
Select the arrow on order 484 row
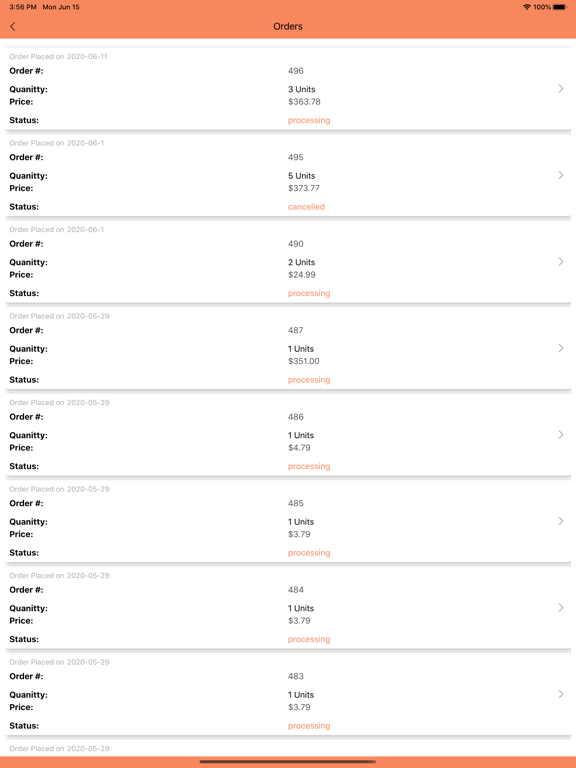tap(561, 607)
